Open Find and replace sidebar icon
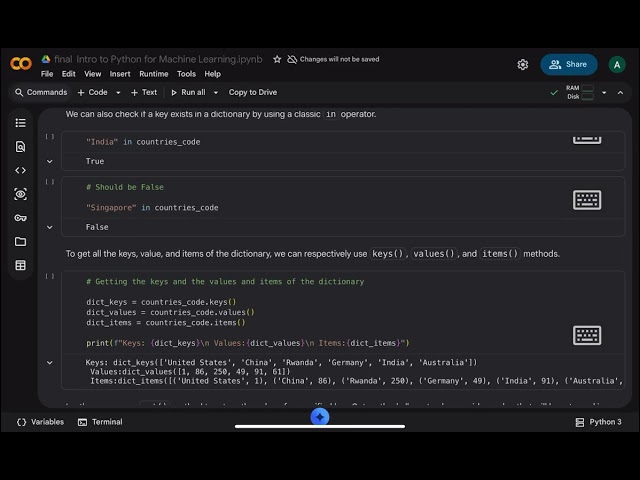This screenshot has height=480, width=640. pos(20,147)
